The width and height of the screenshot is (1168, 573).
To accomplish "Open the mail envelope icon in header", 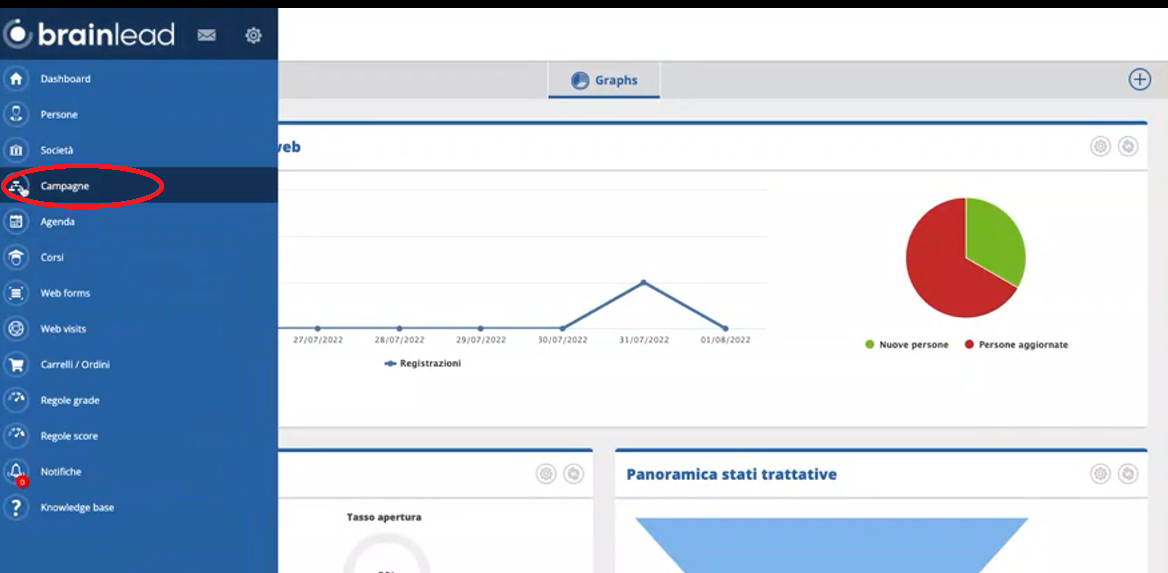I will (206, 35).
